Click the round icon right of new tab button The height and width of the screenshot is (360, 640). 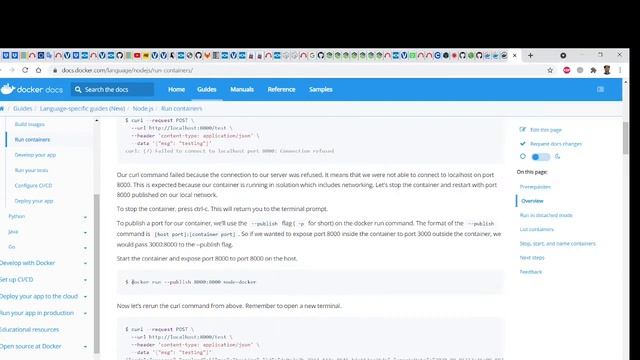click(563, 55)
